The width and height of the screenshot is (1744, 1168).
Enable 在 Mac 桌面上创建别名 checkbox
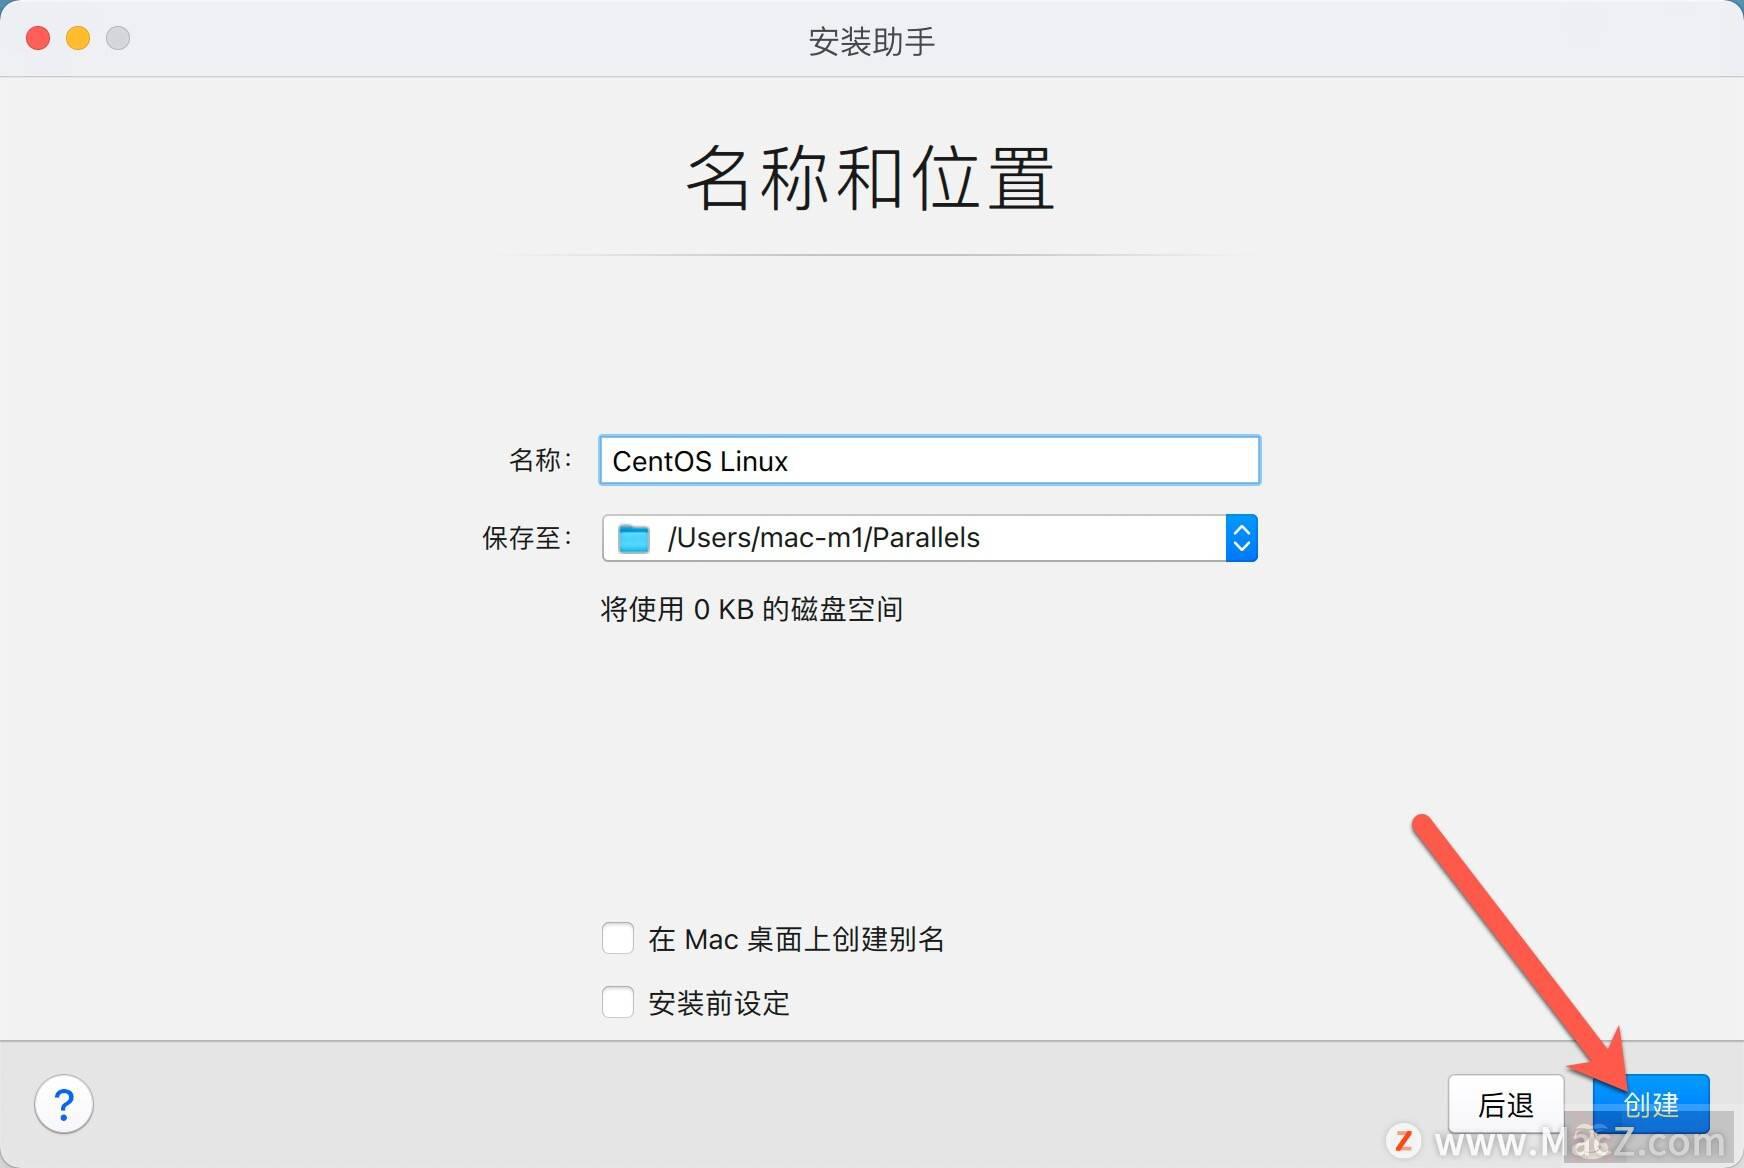coord(618,939)
